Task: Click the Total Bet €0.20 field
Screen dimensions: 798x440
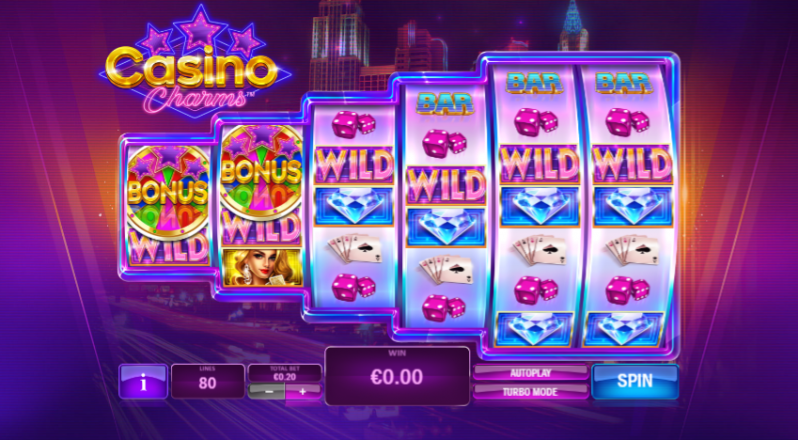Action: pos(285,373)
